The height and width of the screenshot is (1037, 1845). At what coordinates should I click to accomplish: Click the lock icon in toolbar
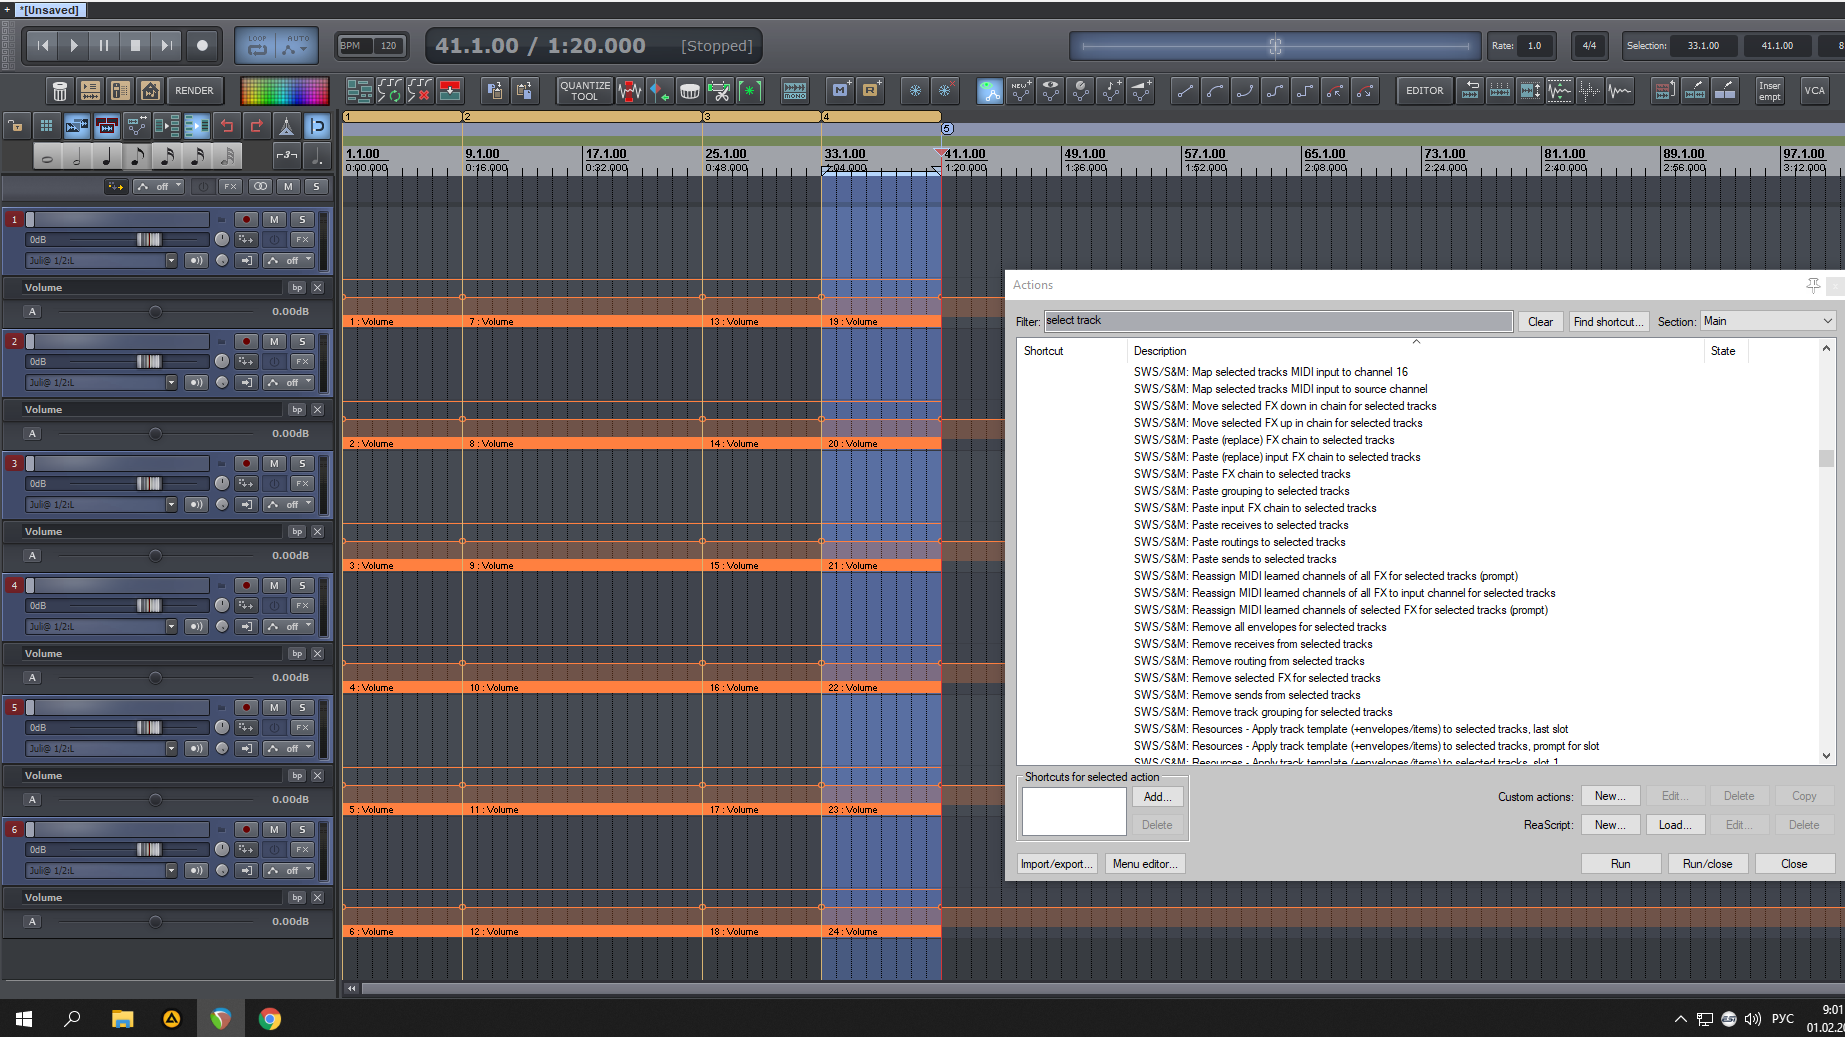(16, 126)
